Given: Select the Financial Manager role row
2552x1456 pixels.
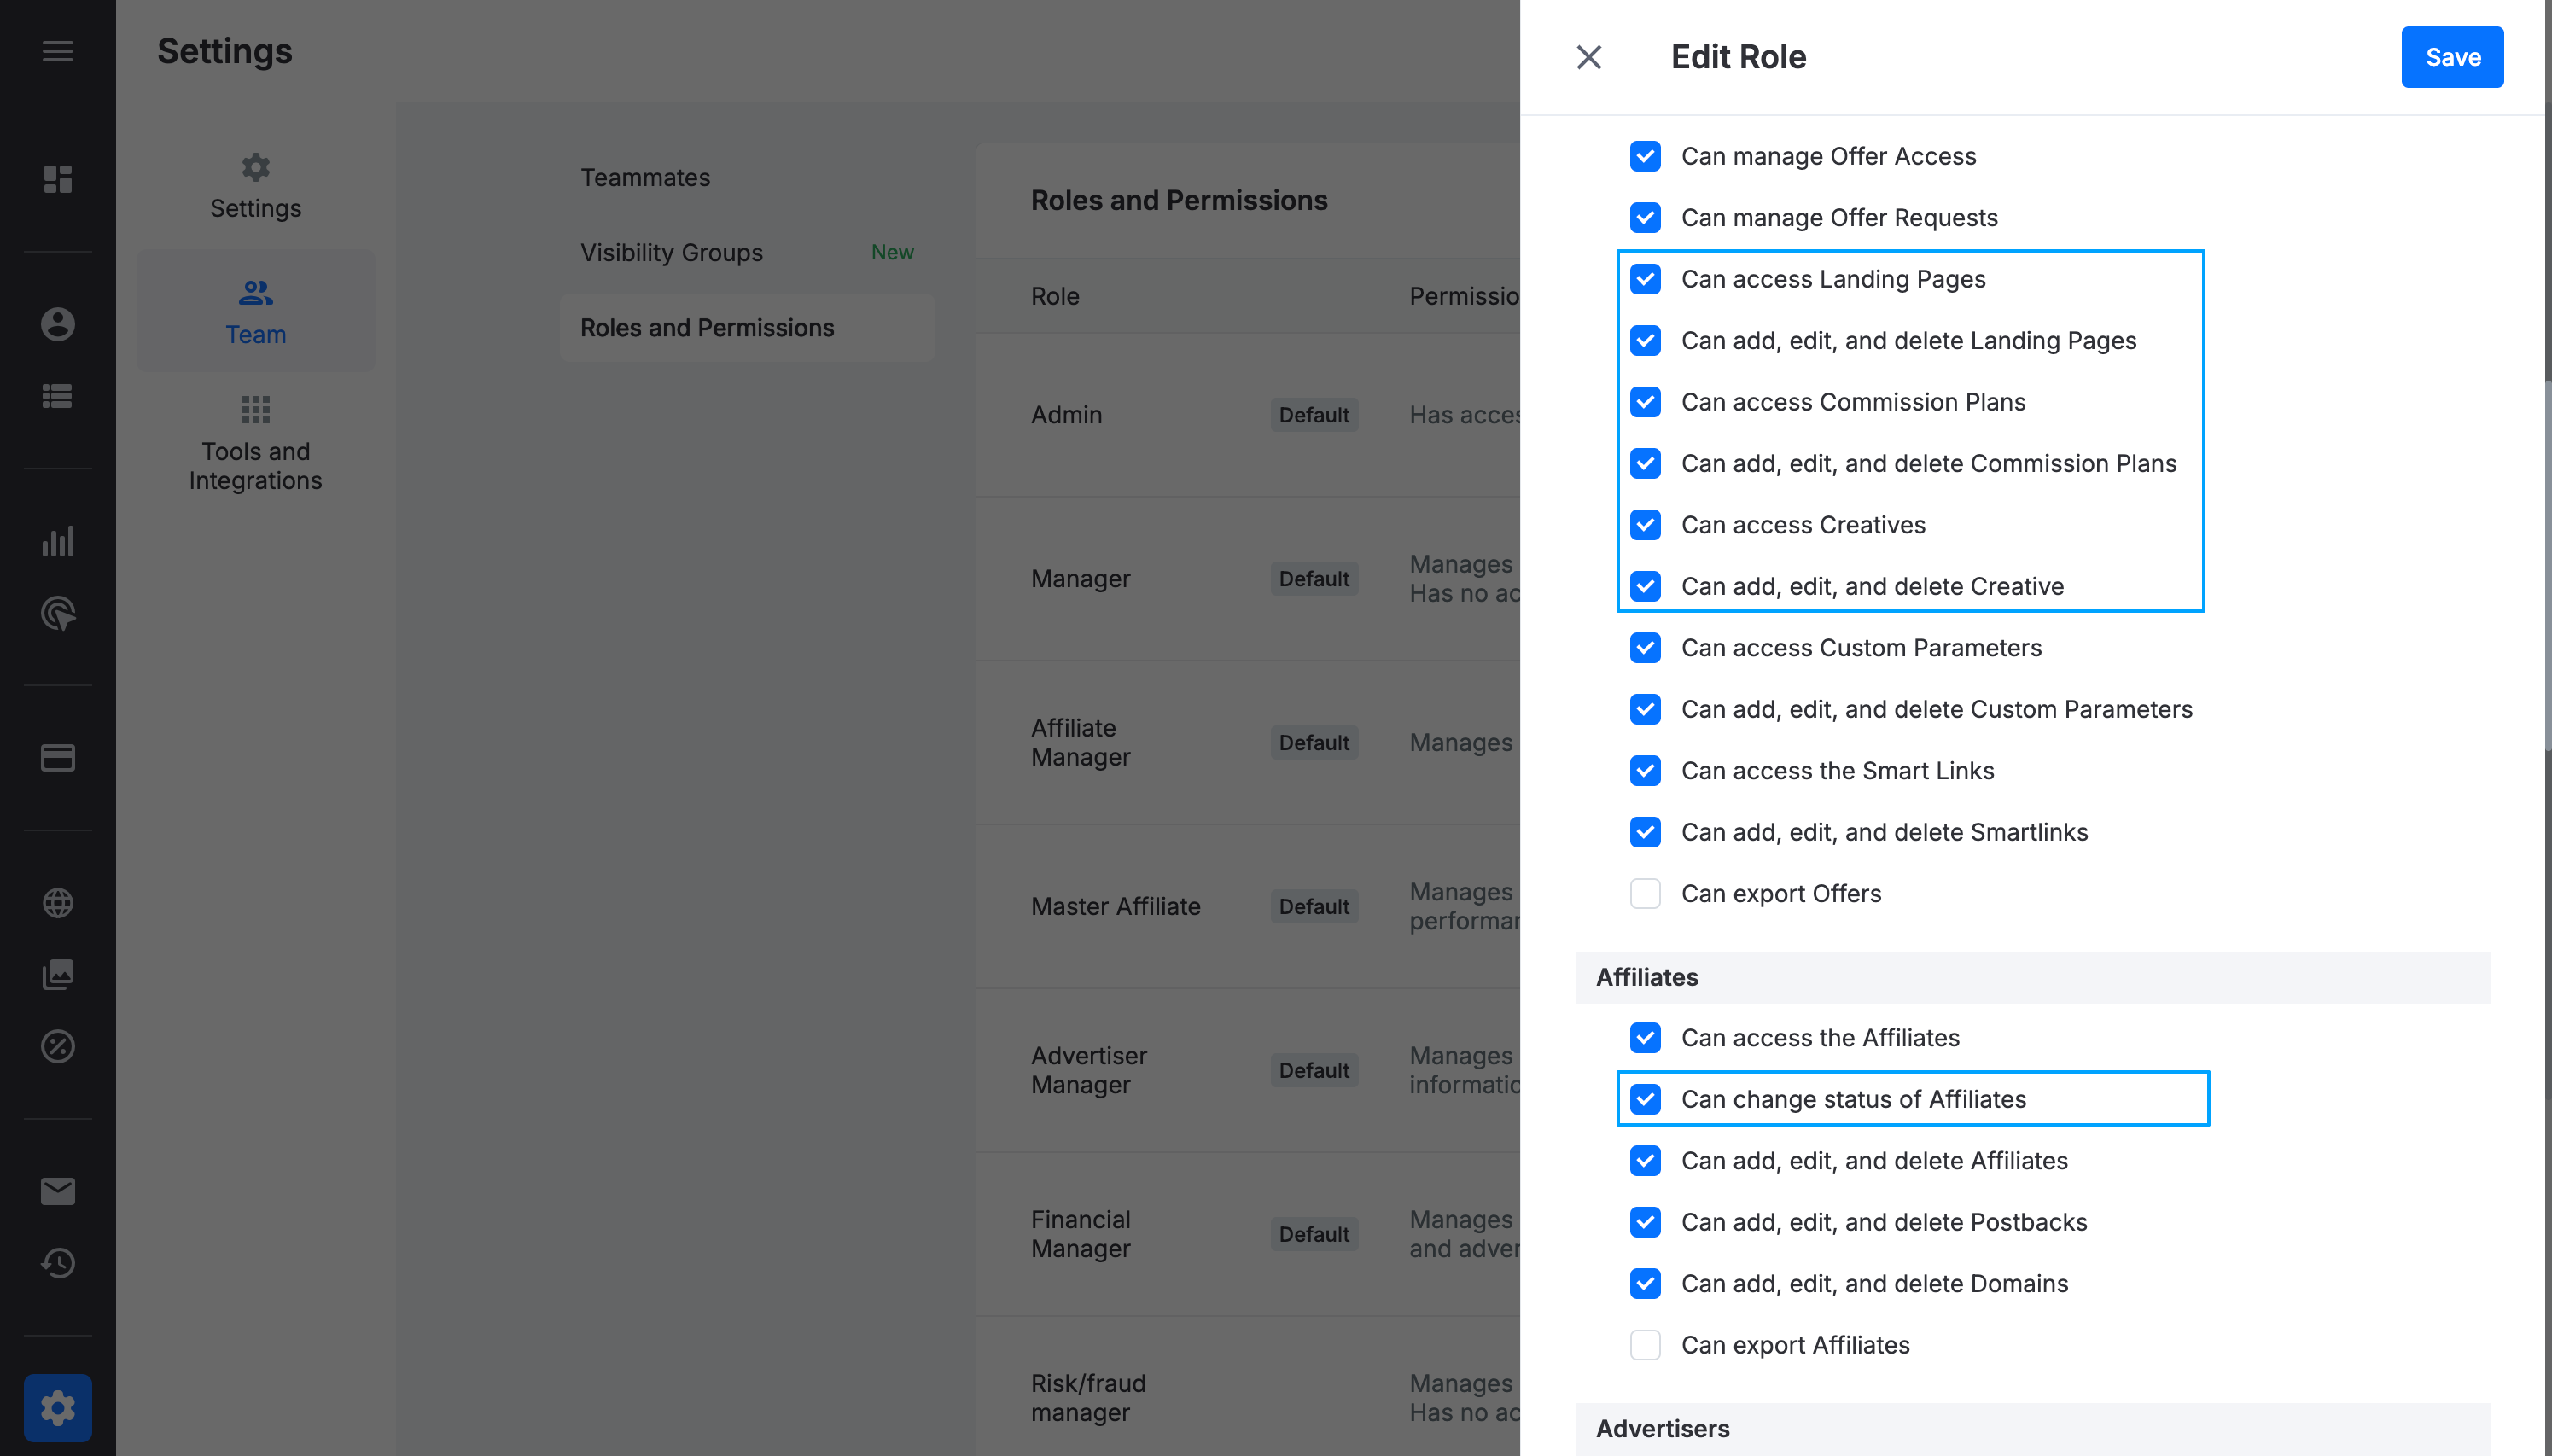Looking at the screenshot, I should pos(1248,1235).
